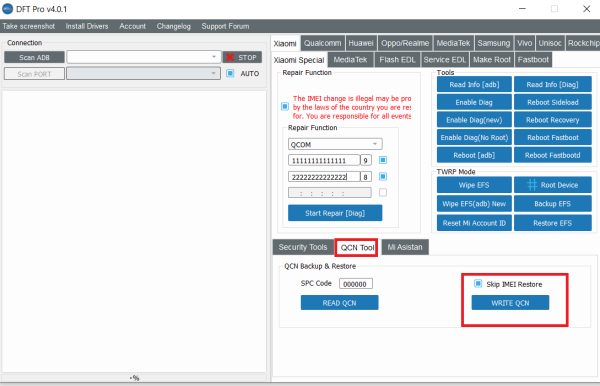Switch to top-row MediaTek brand tab

453,43
